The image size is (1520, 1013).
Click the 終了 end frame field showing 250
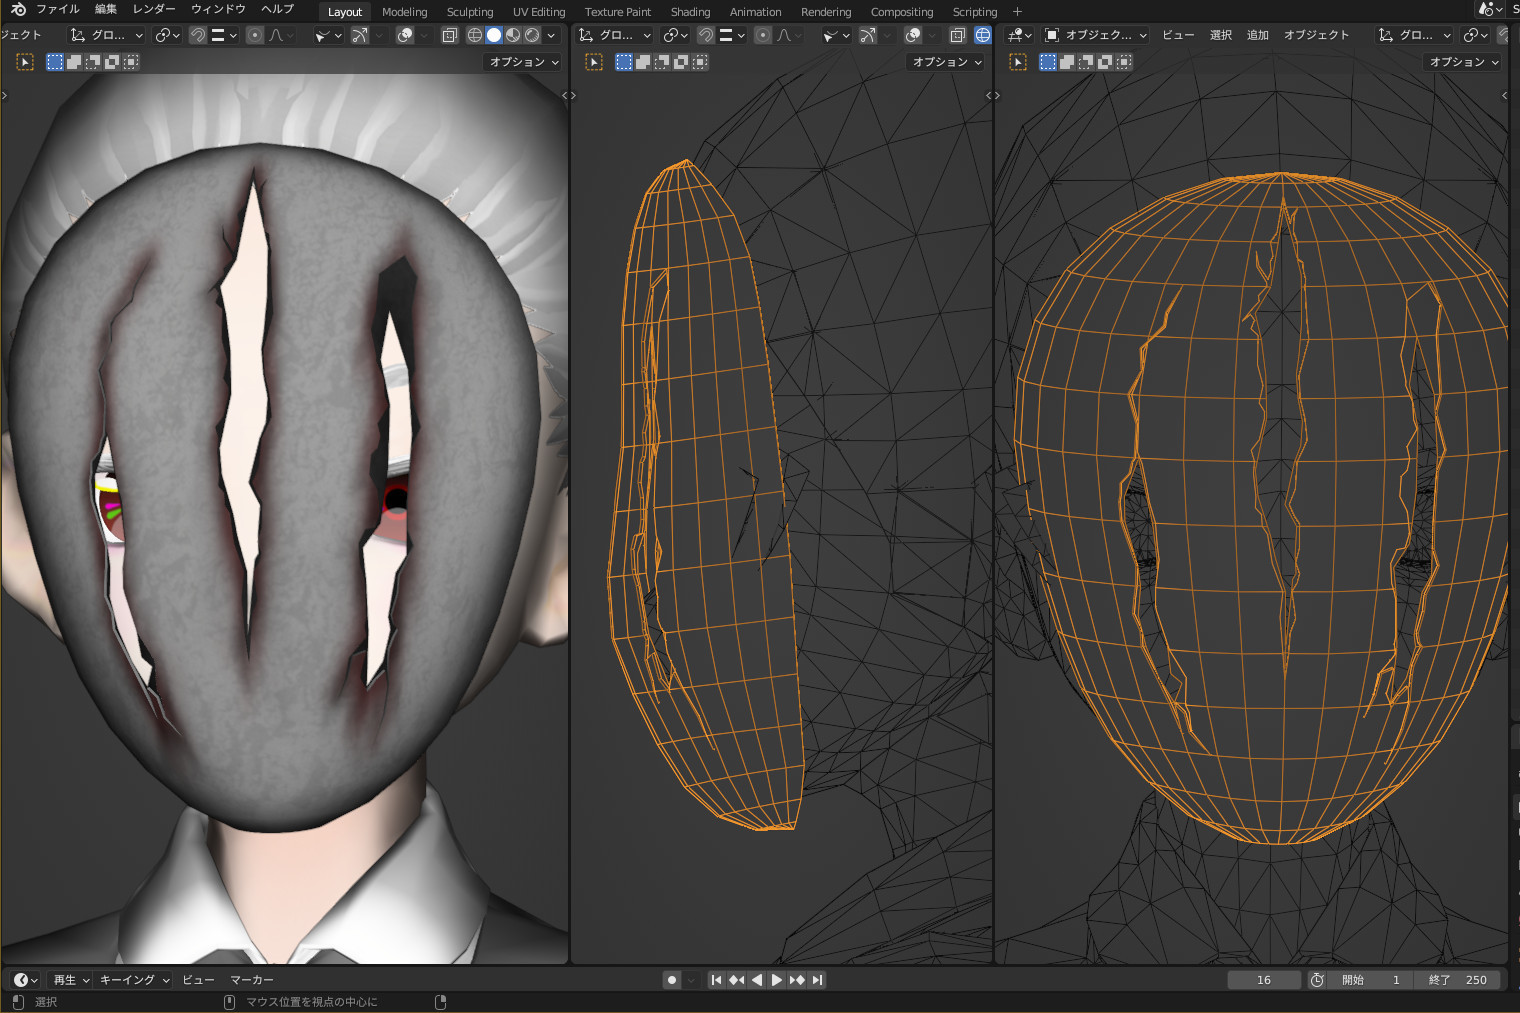click(1455, 979)
